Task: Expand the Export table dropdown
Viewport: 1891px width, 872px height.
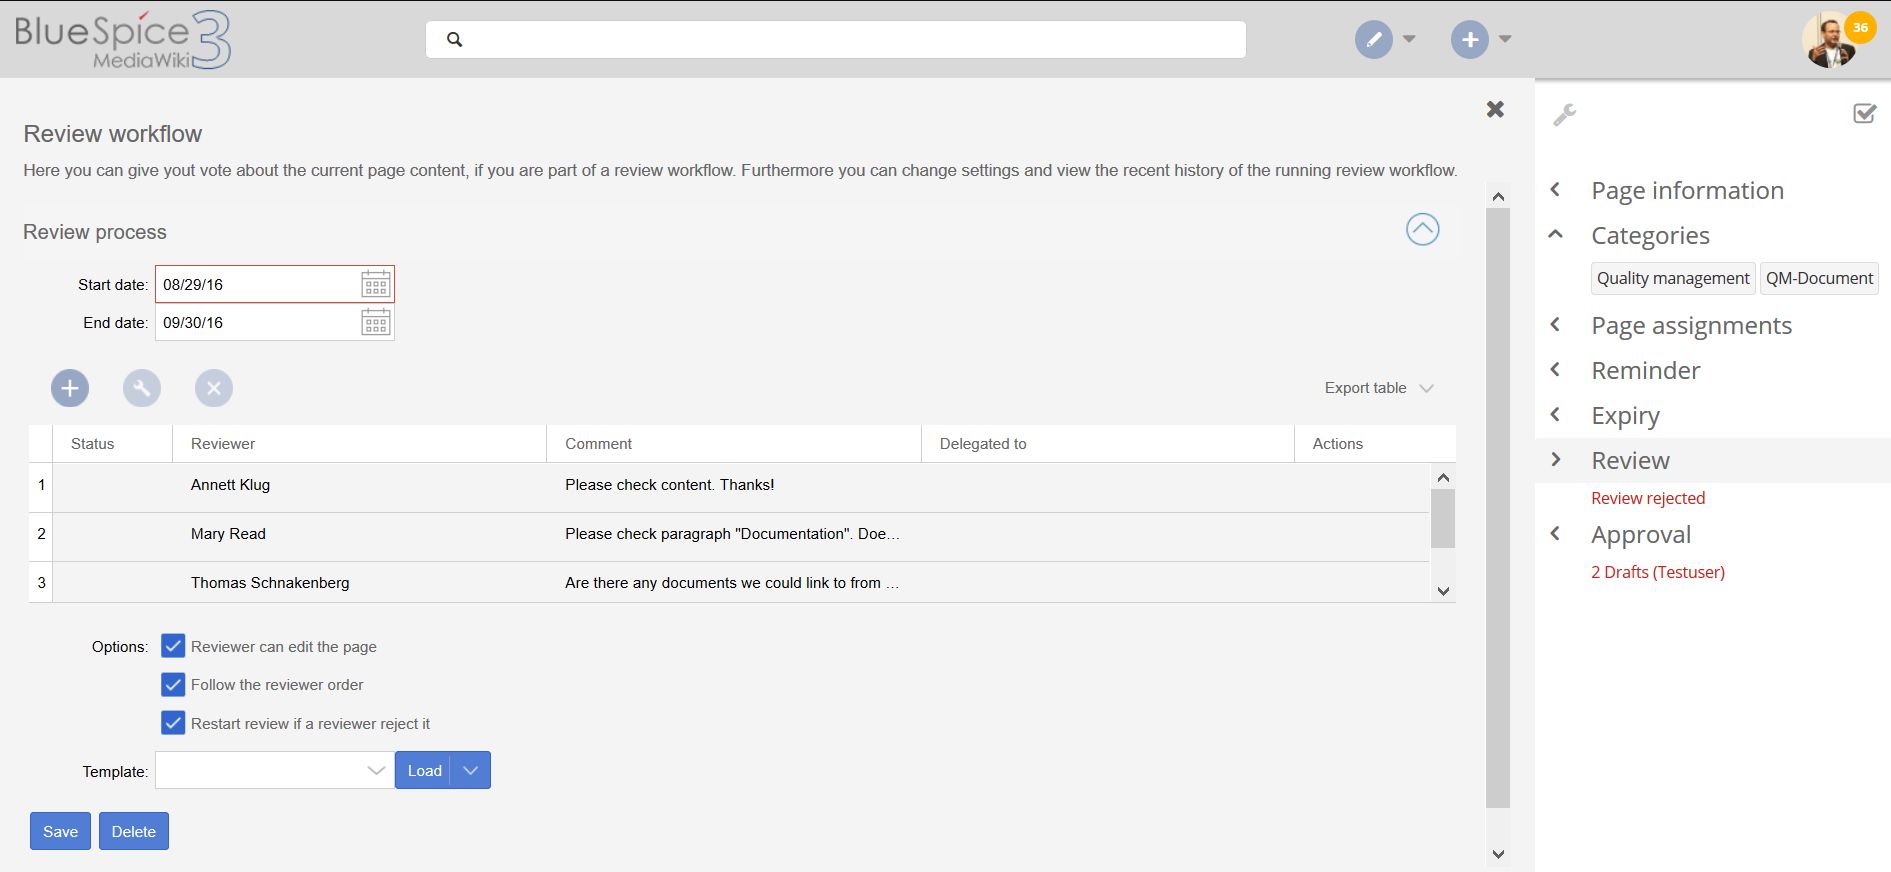Action: click(1378, 388)
